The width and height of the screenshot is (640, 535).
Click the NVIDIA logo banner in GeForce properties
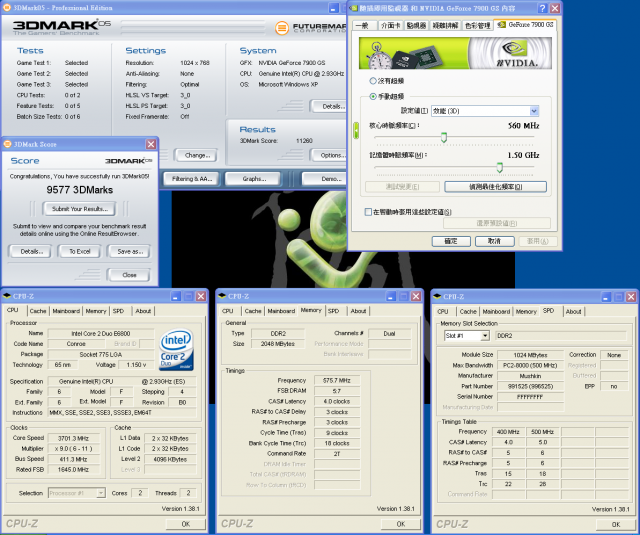455,53
